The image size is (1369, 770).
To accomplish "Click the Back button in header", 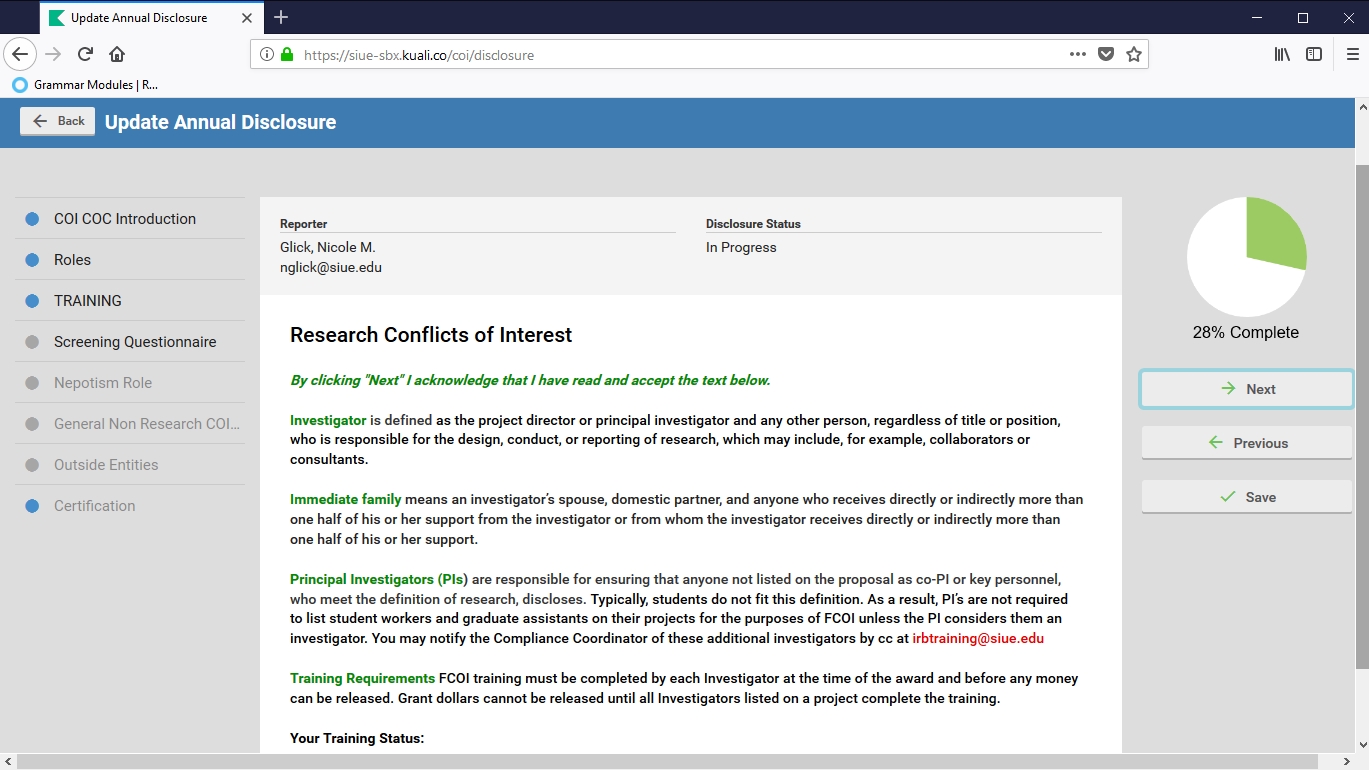I will click(x=58, y=121).
